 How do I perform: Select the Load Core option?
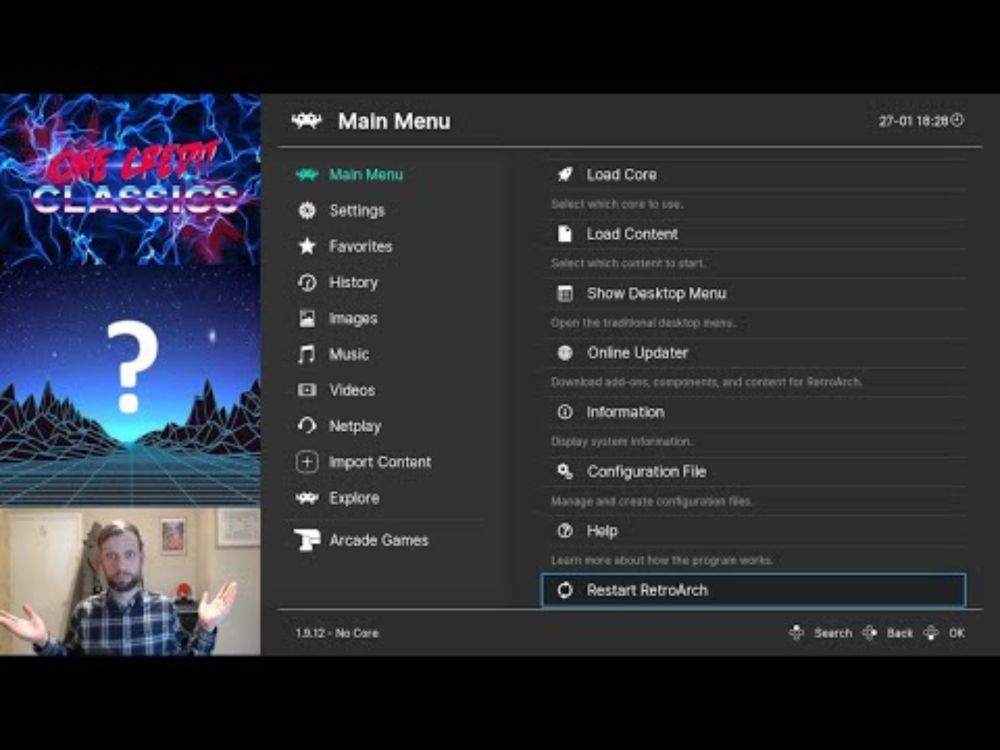[x=754, y=174]
